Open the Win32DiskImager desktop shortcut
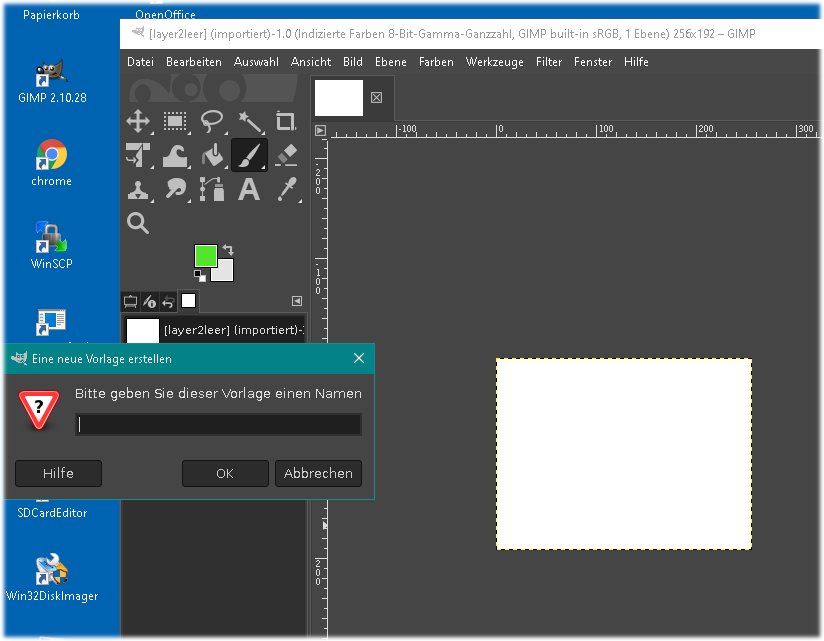Screen dimensions: 824x641 pyautogui.click(x=52, y=577)
